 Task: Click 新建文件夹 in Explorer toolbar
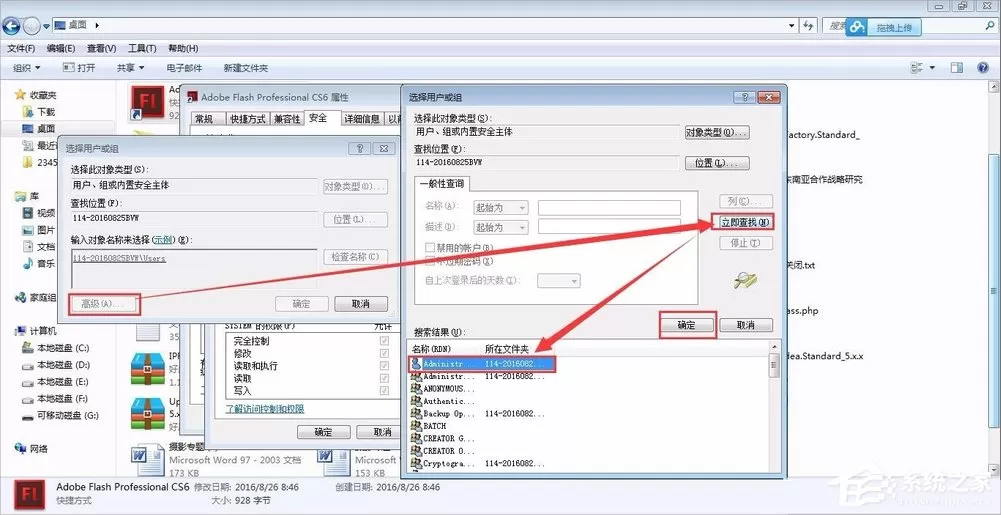click(x=246, y=68)
